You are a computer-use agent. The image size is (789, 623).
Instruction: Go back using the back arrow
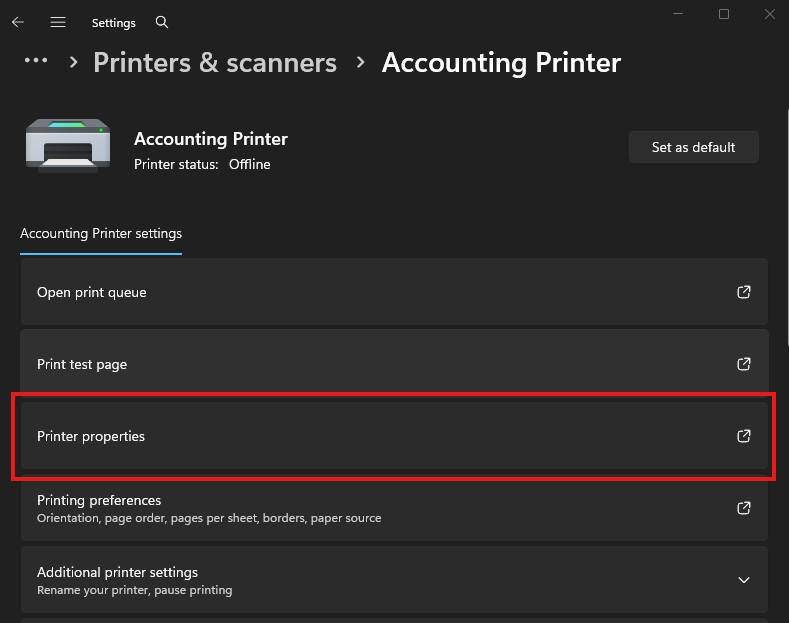click(18, 22)
